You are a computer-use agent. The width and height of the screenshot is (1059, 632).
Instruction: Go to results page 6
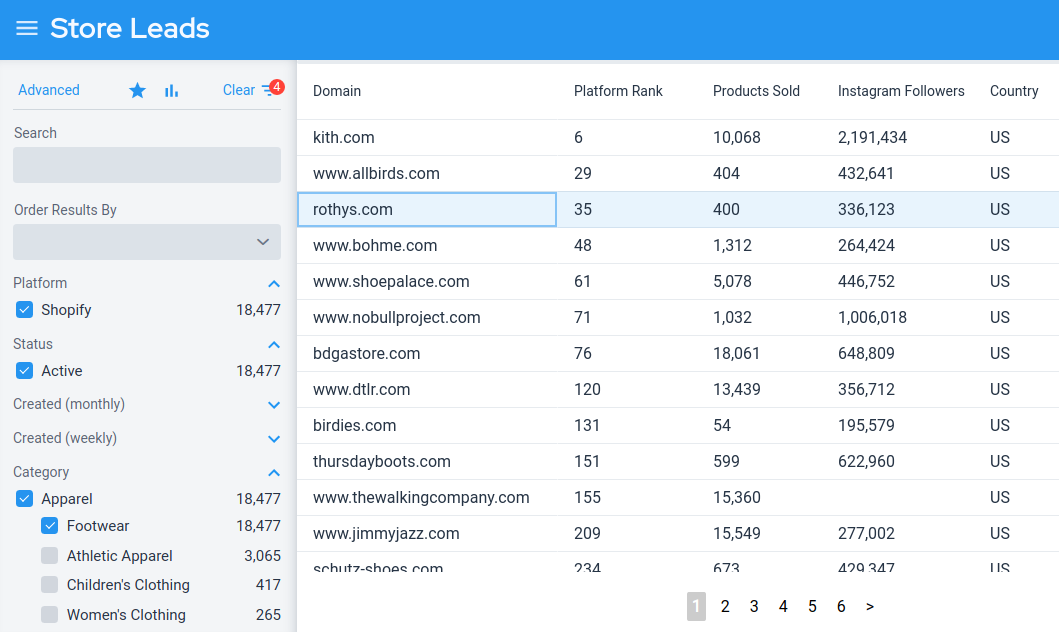842,606
